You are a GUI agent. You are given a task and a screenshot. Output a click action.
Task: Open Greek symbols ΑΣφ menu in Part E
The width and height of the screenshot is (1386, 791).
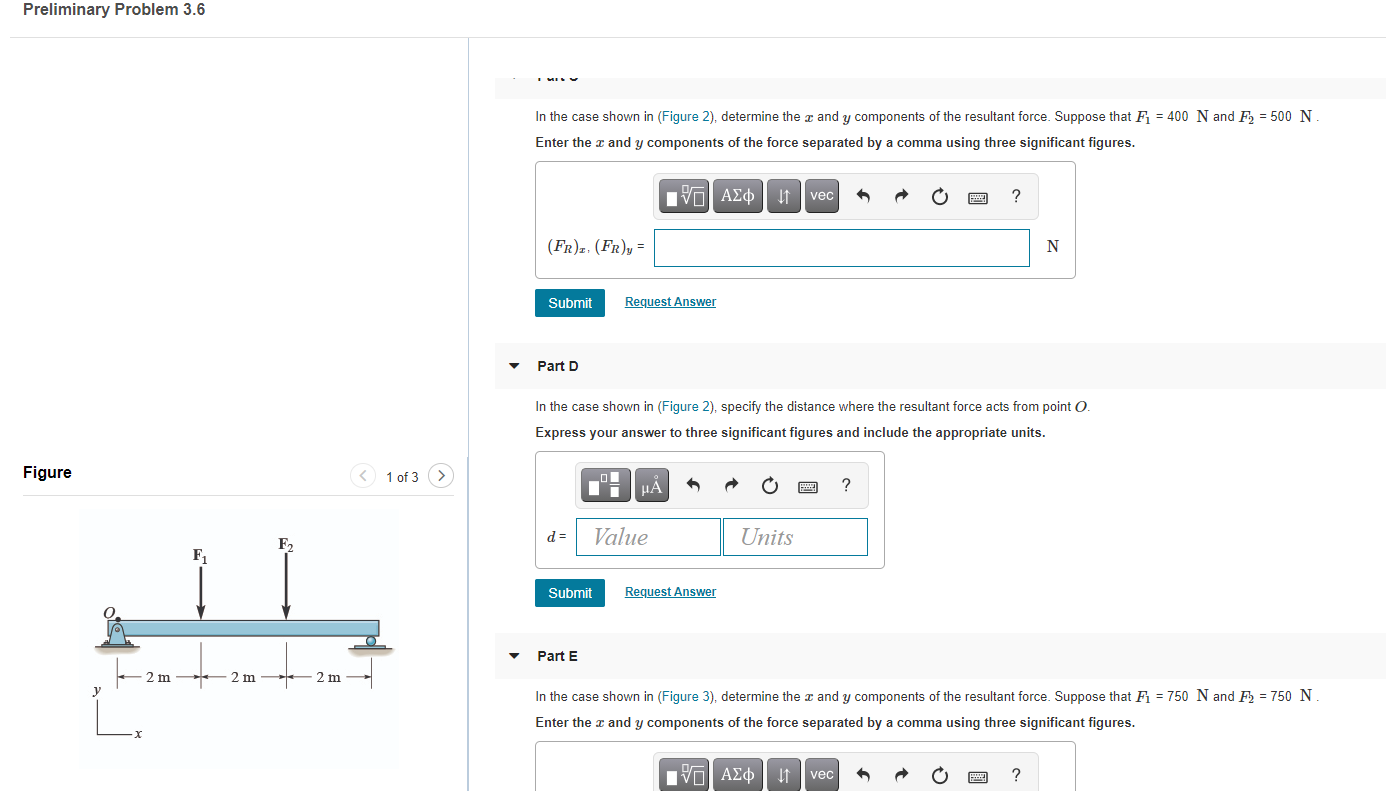point(737,775)
